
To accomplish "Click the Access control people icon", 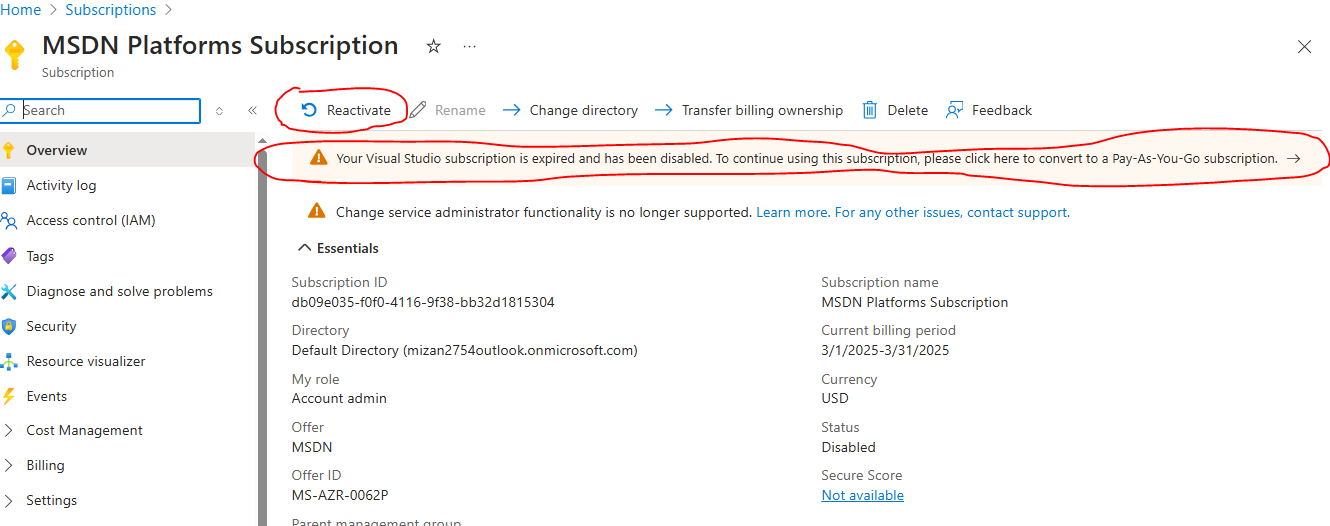I will pos(9,220).
